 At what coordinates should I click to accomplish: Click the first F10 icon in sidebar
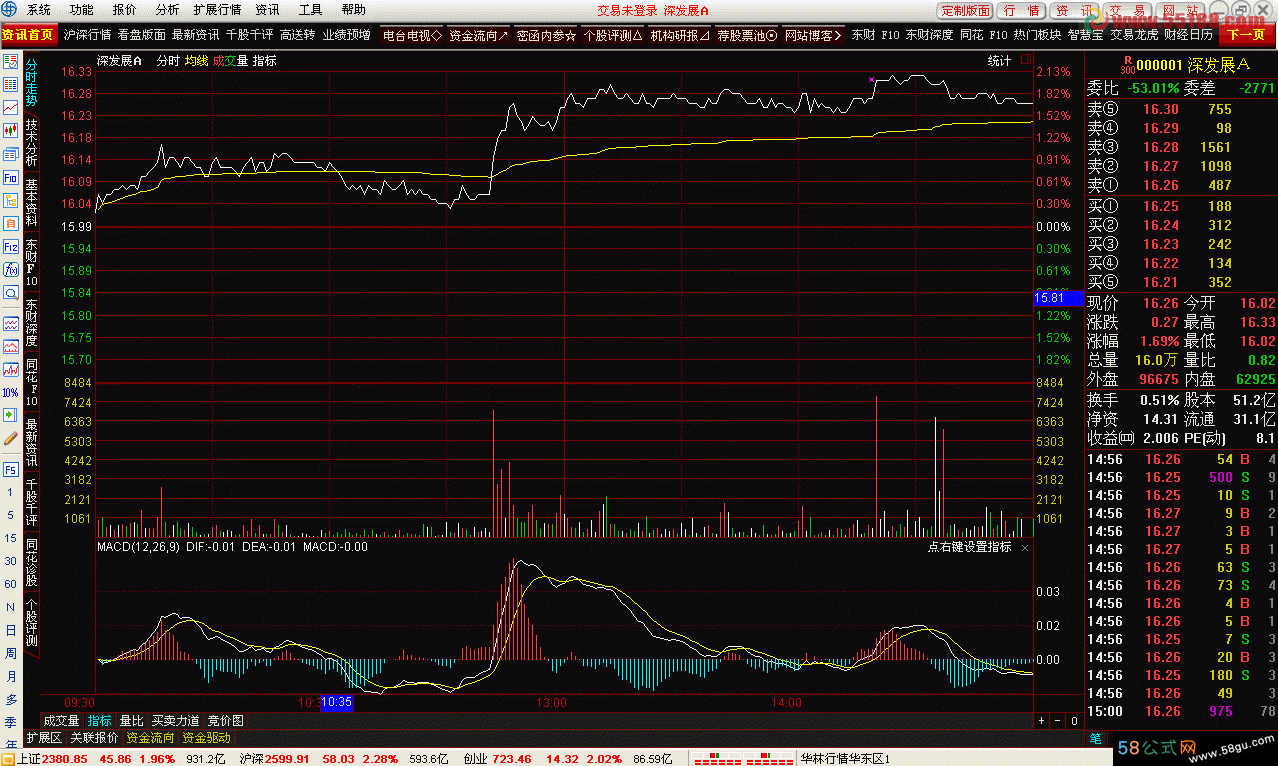tap(11, 177)
